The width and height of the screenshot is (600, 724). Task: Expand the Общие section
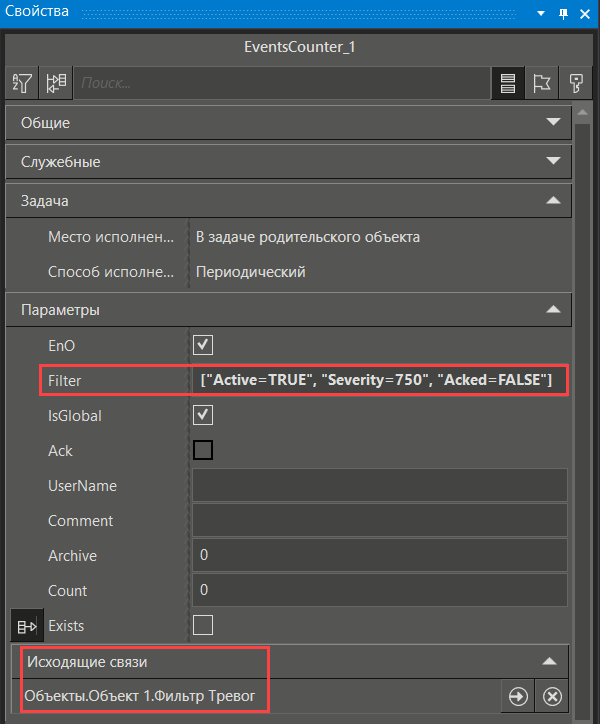coord(553,123)
